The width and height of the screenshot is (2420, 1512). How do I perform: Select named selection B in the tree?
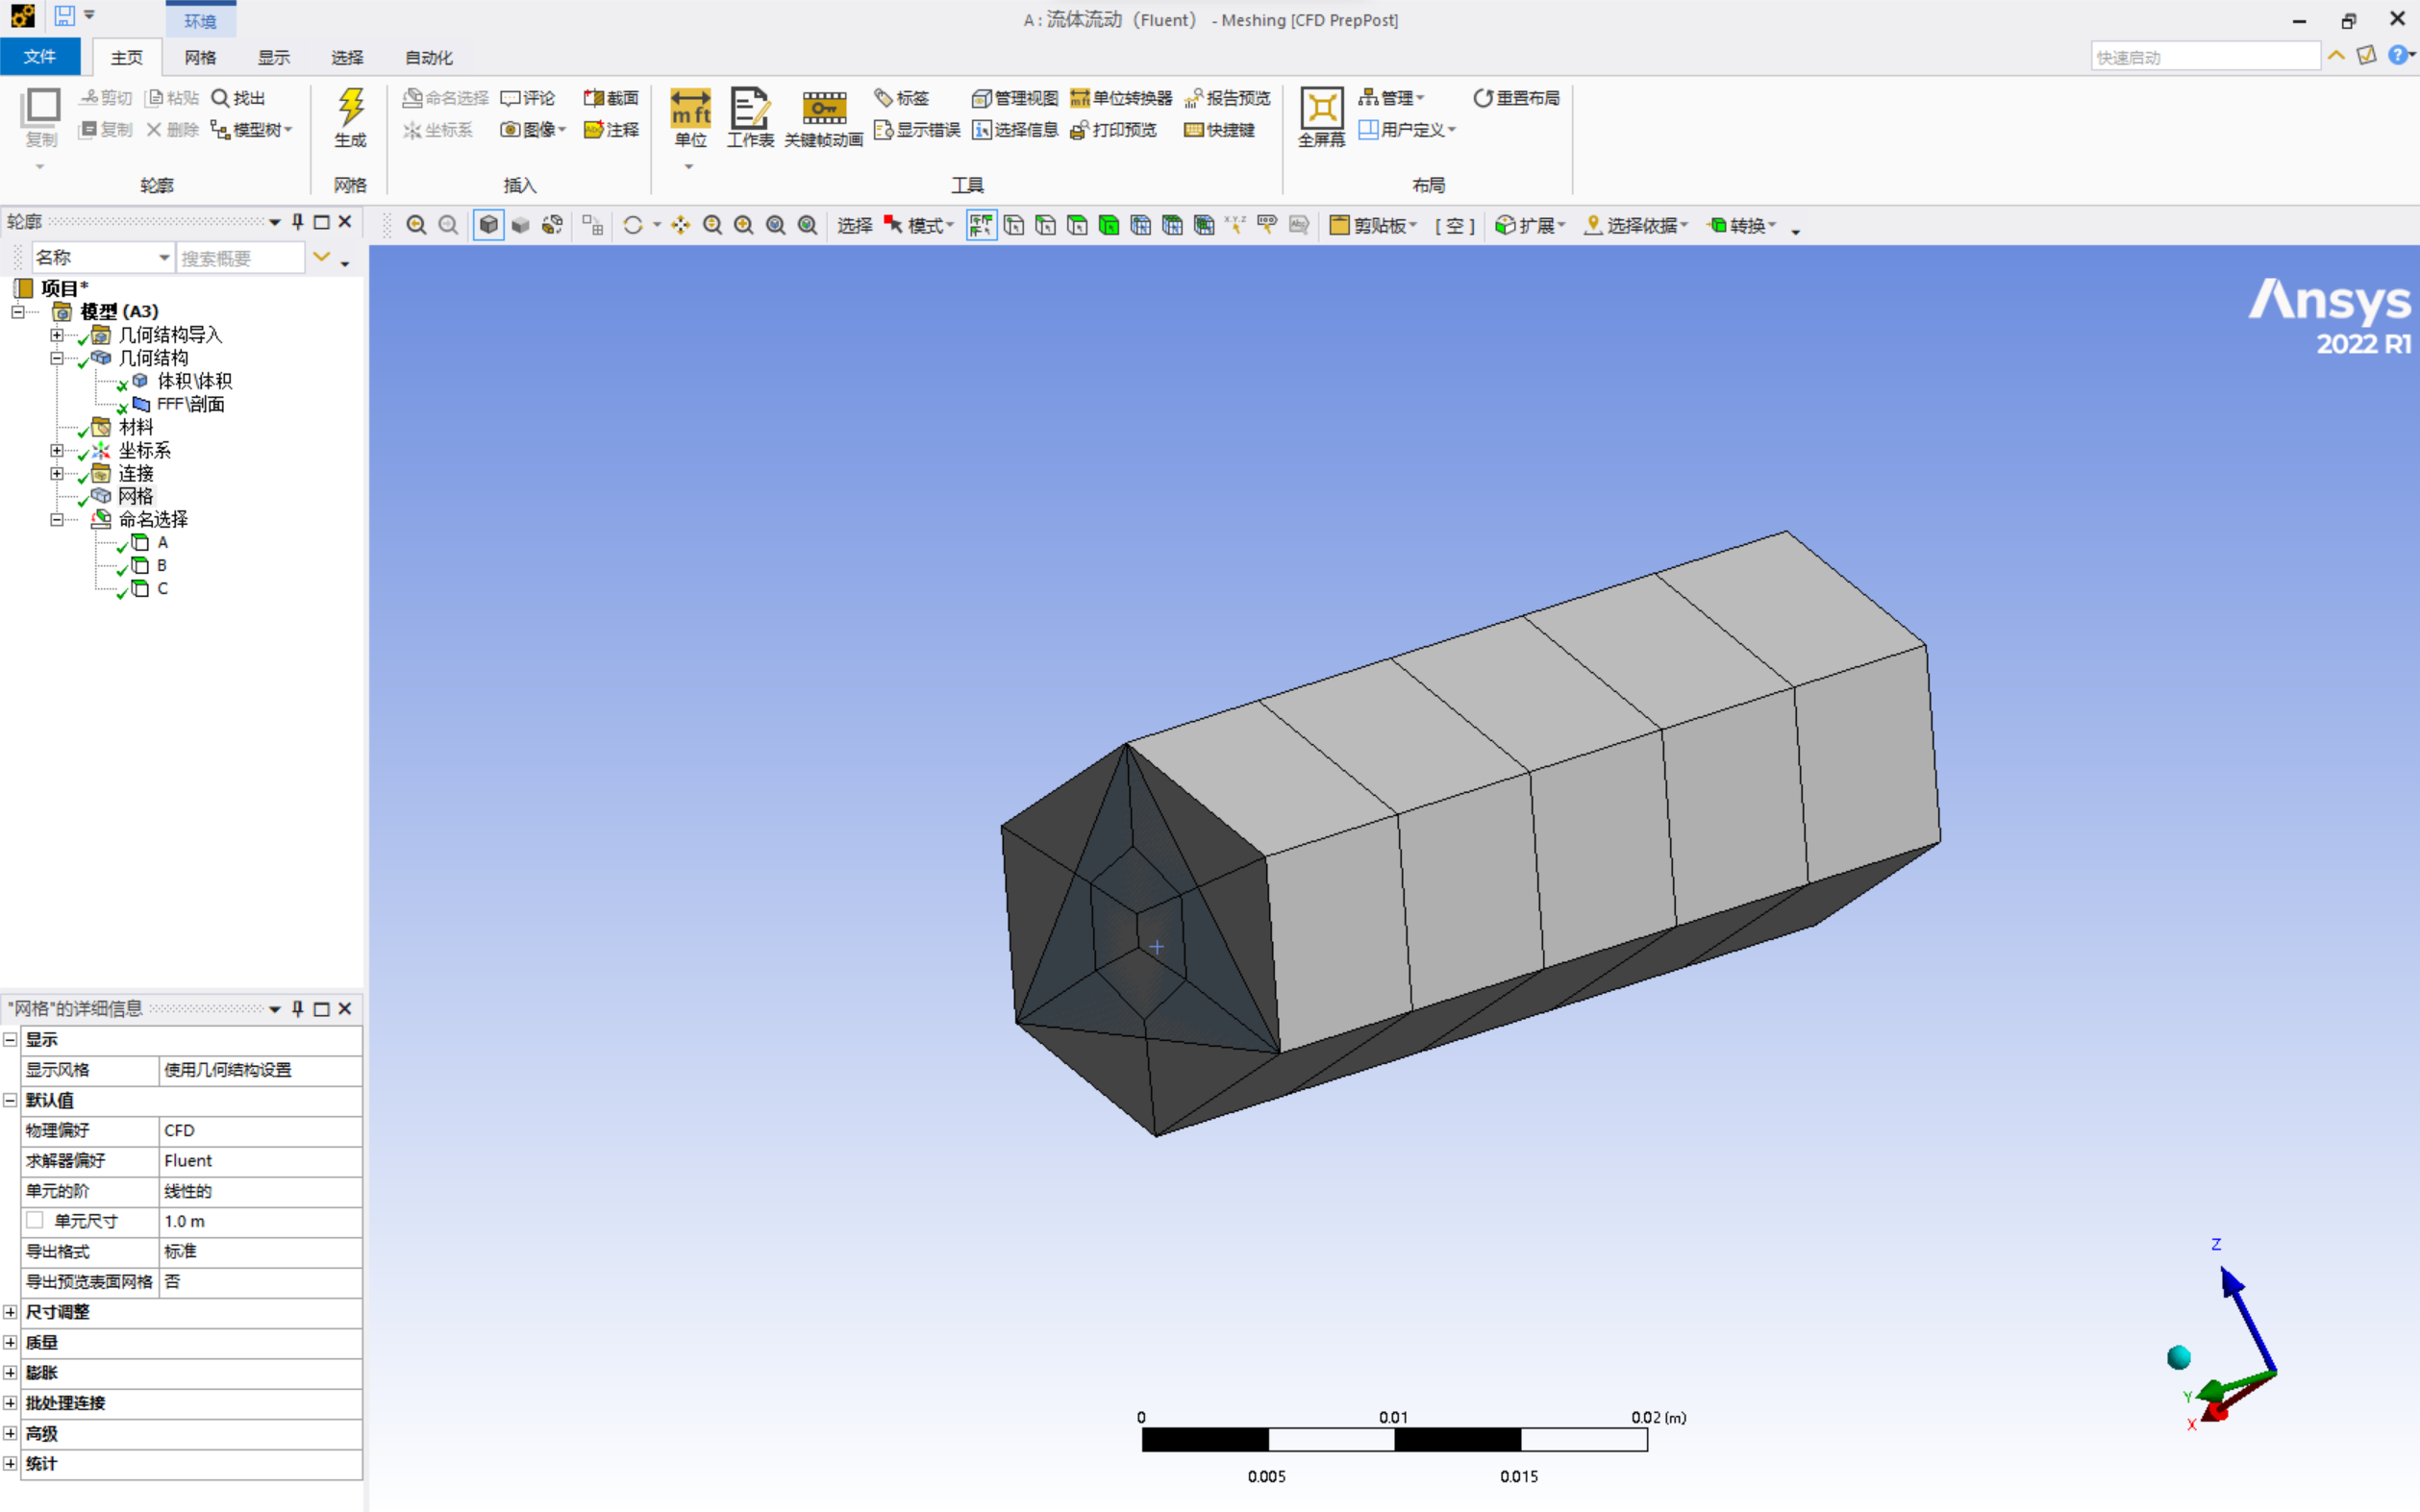(x=162, y=565)
